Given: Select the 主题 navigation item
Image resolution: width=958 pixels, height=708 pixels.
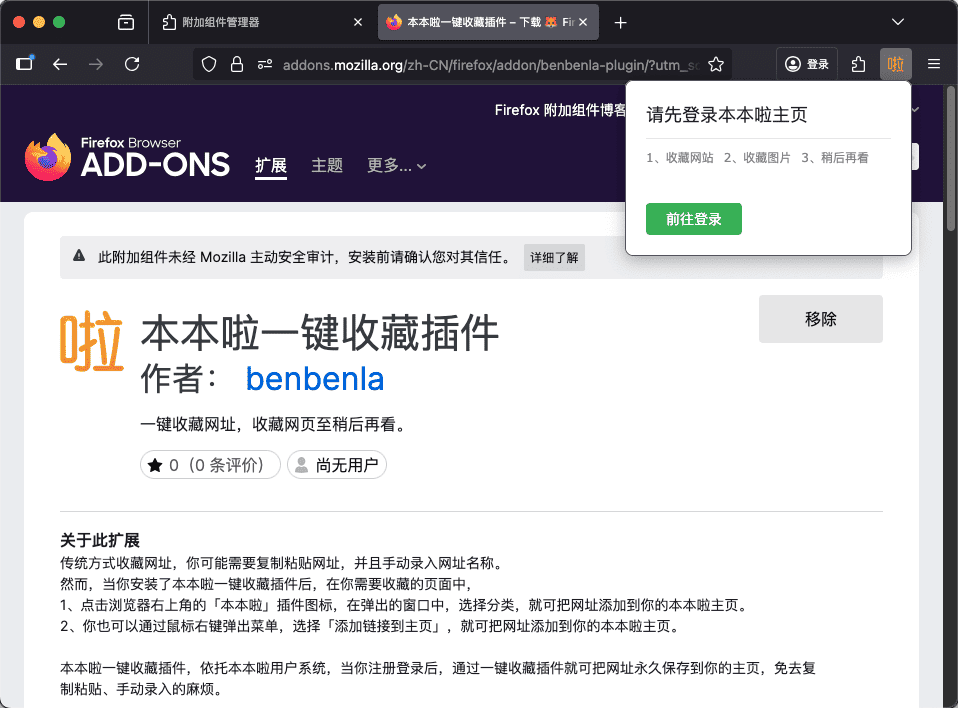Looking at the screenshot, I should tap(327, 166).
